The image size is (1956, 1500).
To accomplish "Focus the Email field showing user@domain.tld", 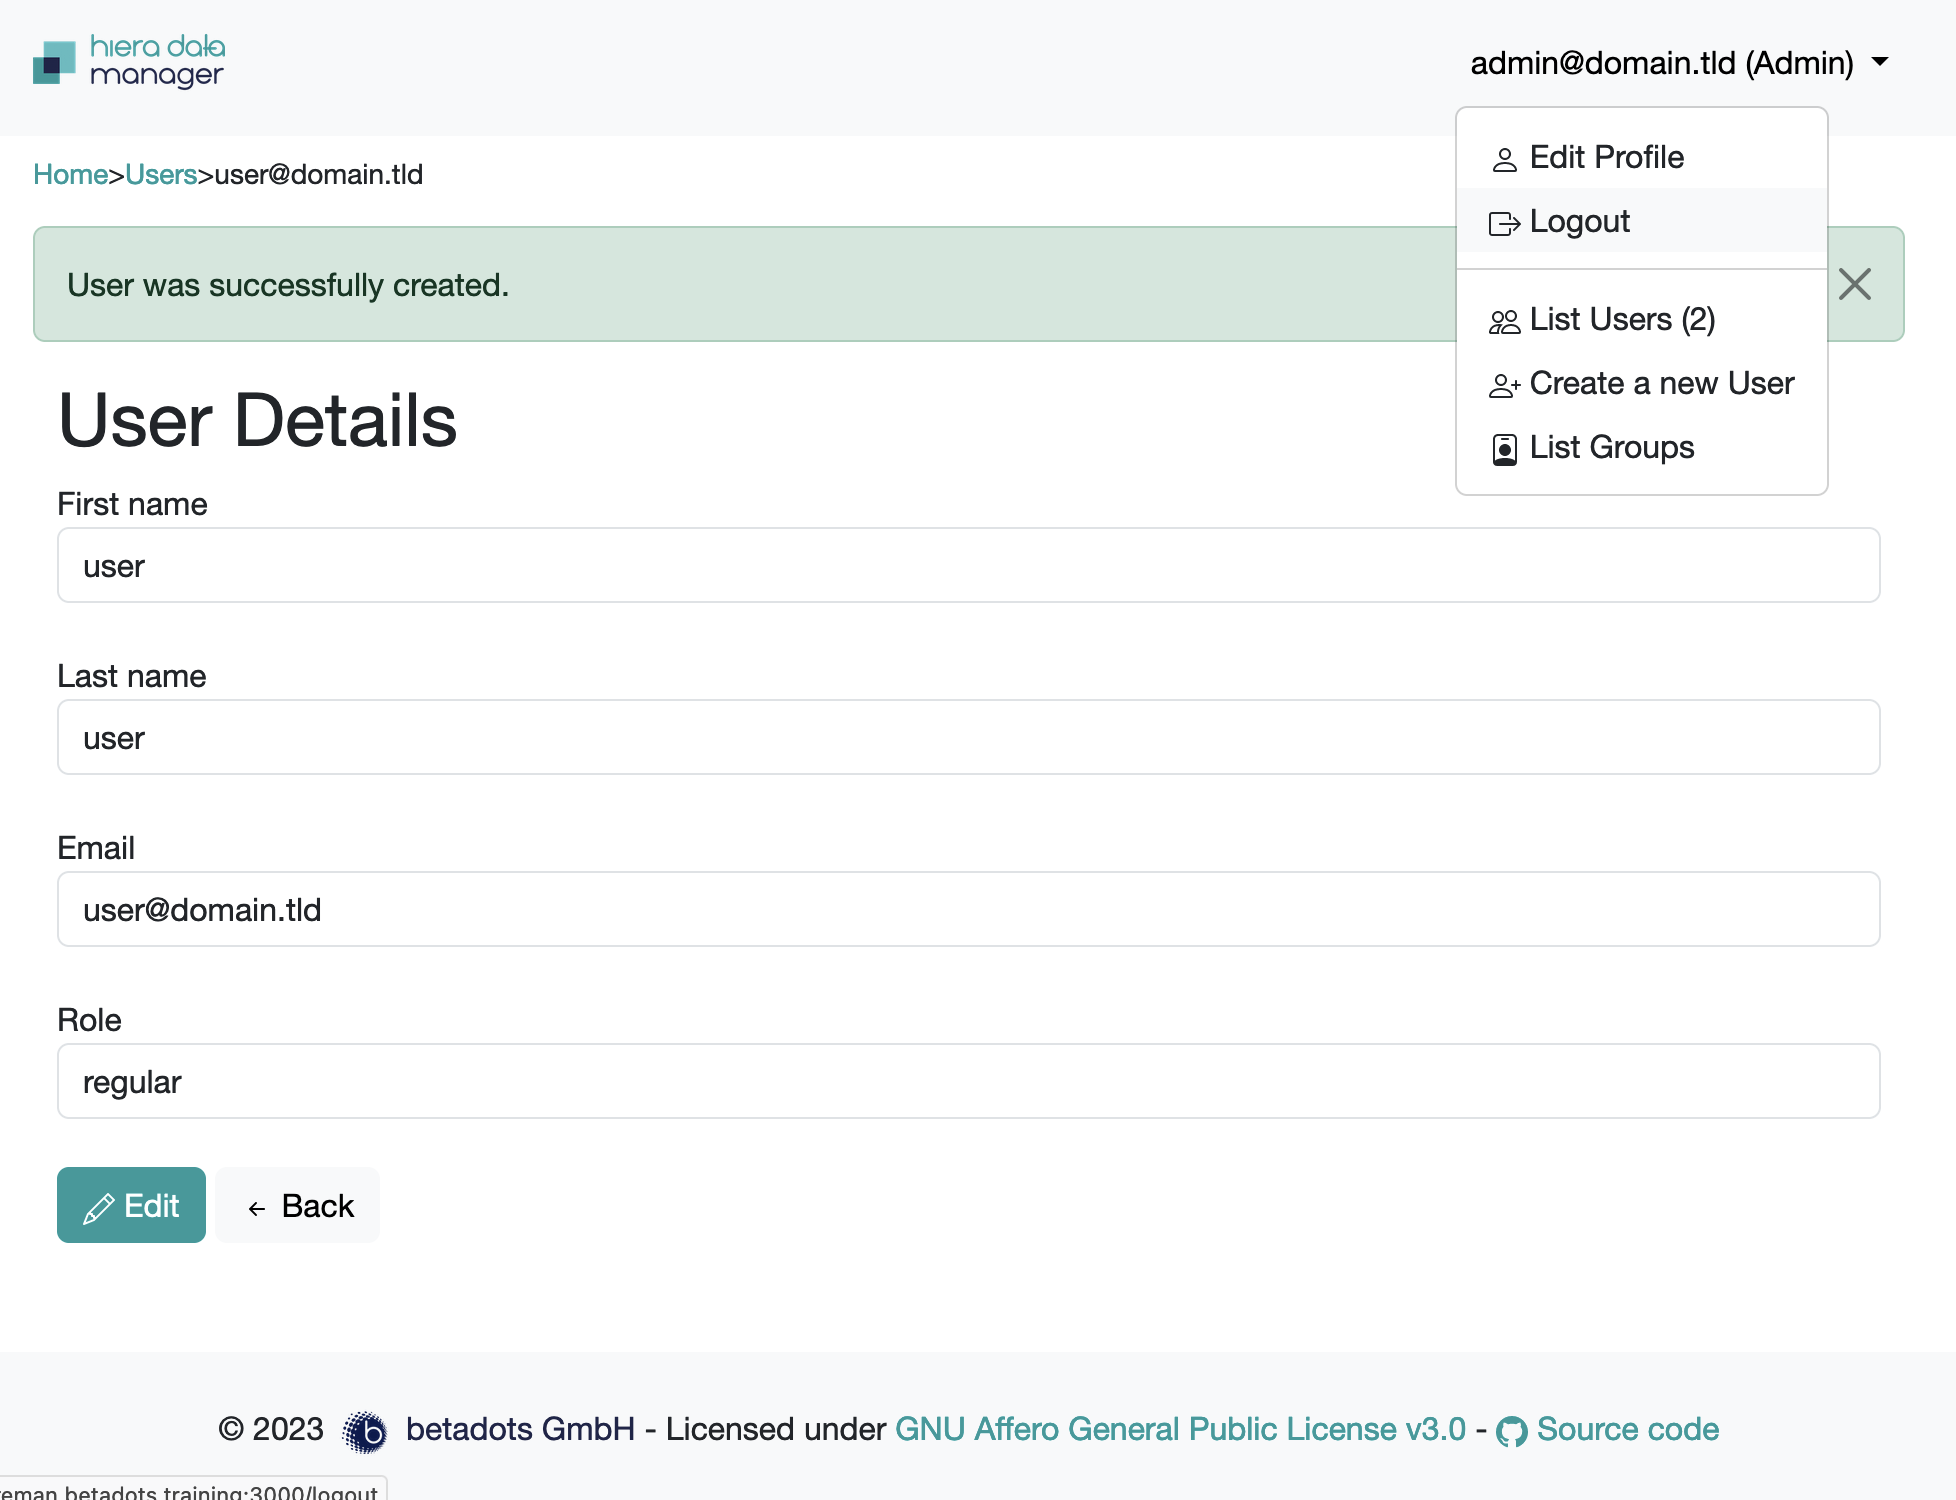I will [x=968, y=909].
